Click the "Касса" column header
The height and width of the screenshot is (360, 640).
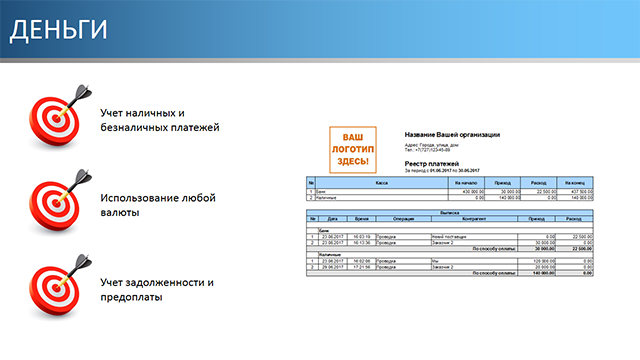coord(382,183)
